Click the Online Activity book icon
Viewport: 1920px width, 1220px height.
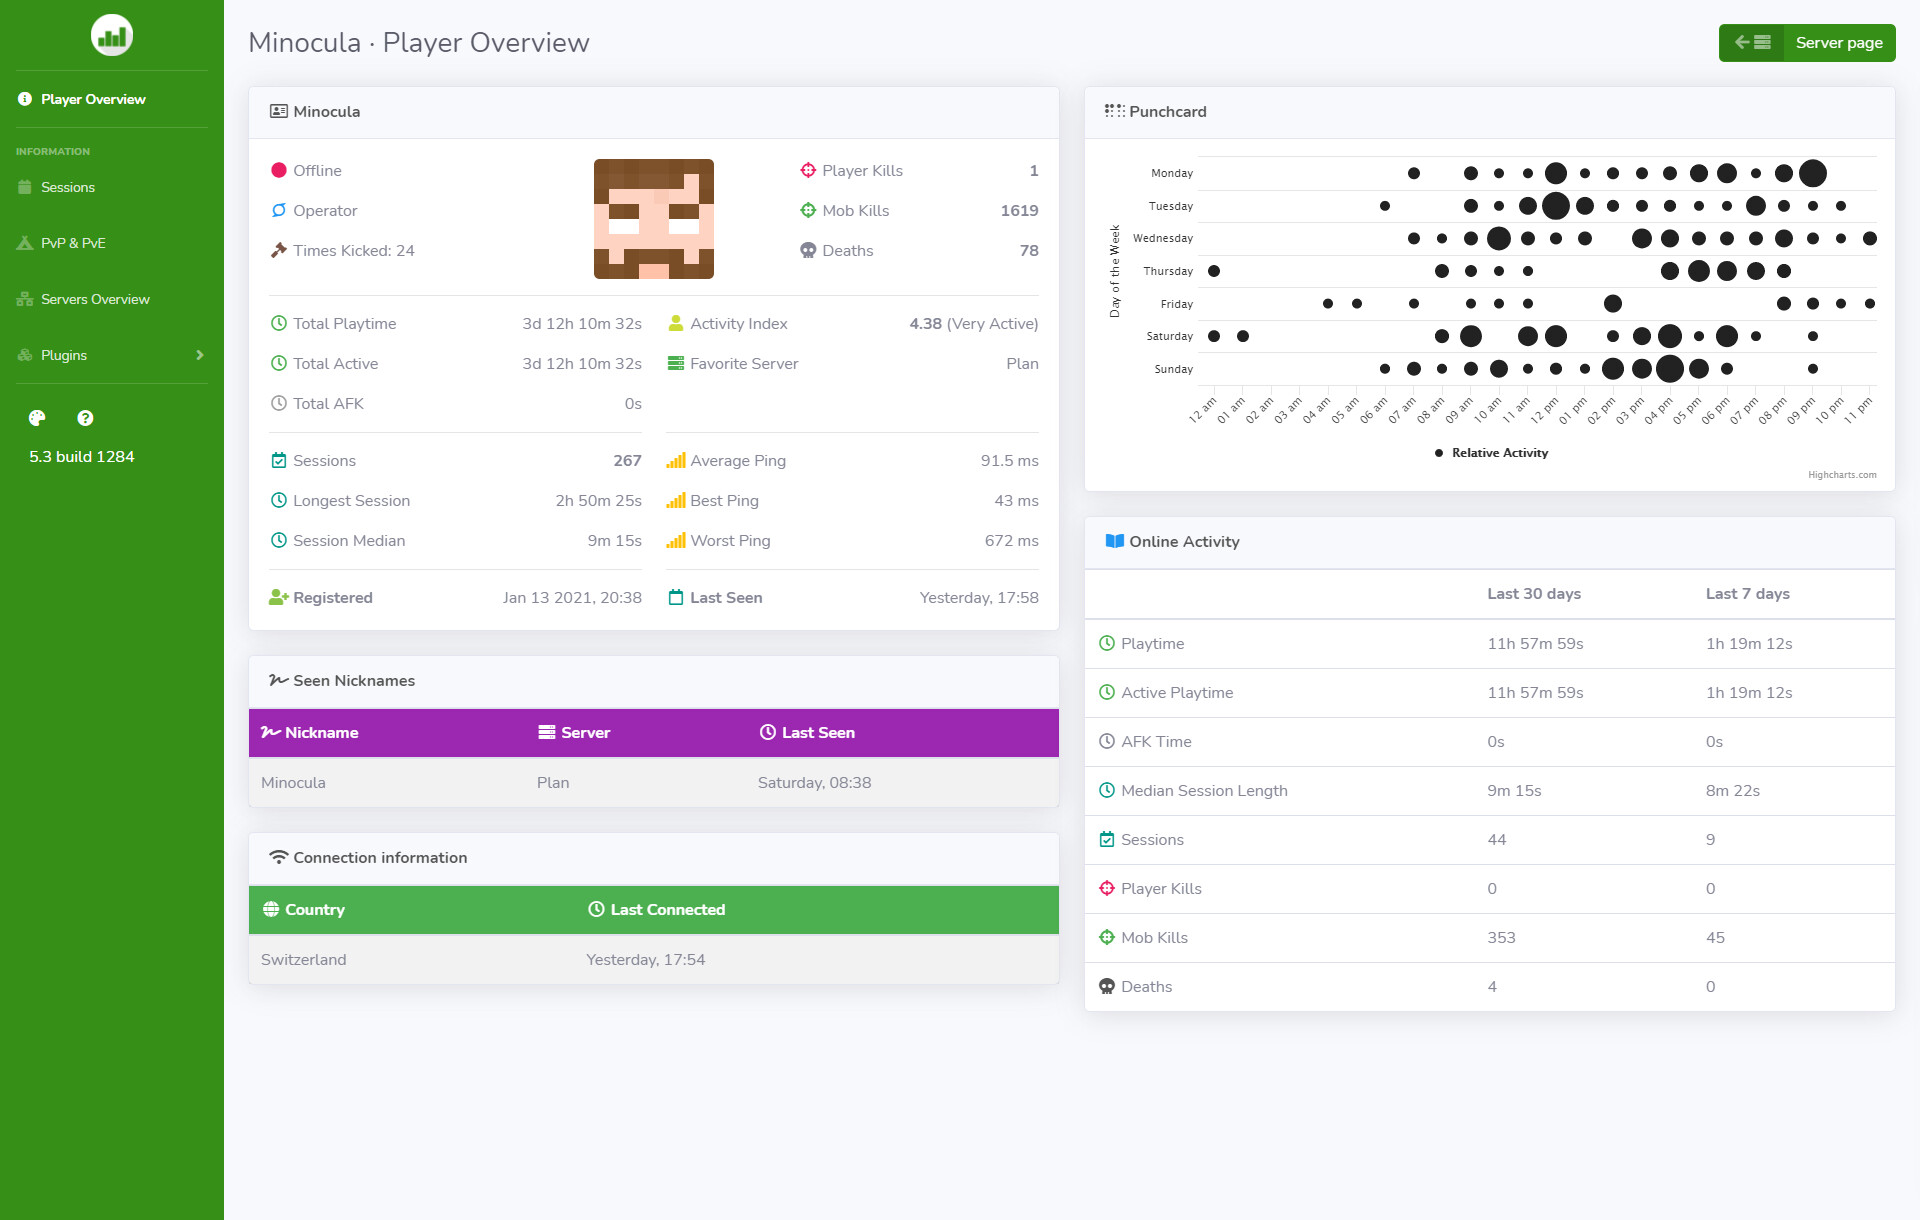1114,541
